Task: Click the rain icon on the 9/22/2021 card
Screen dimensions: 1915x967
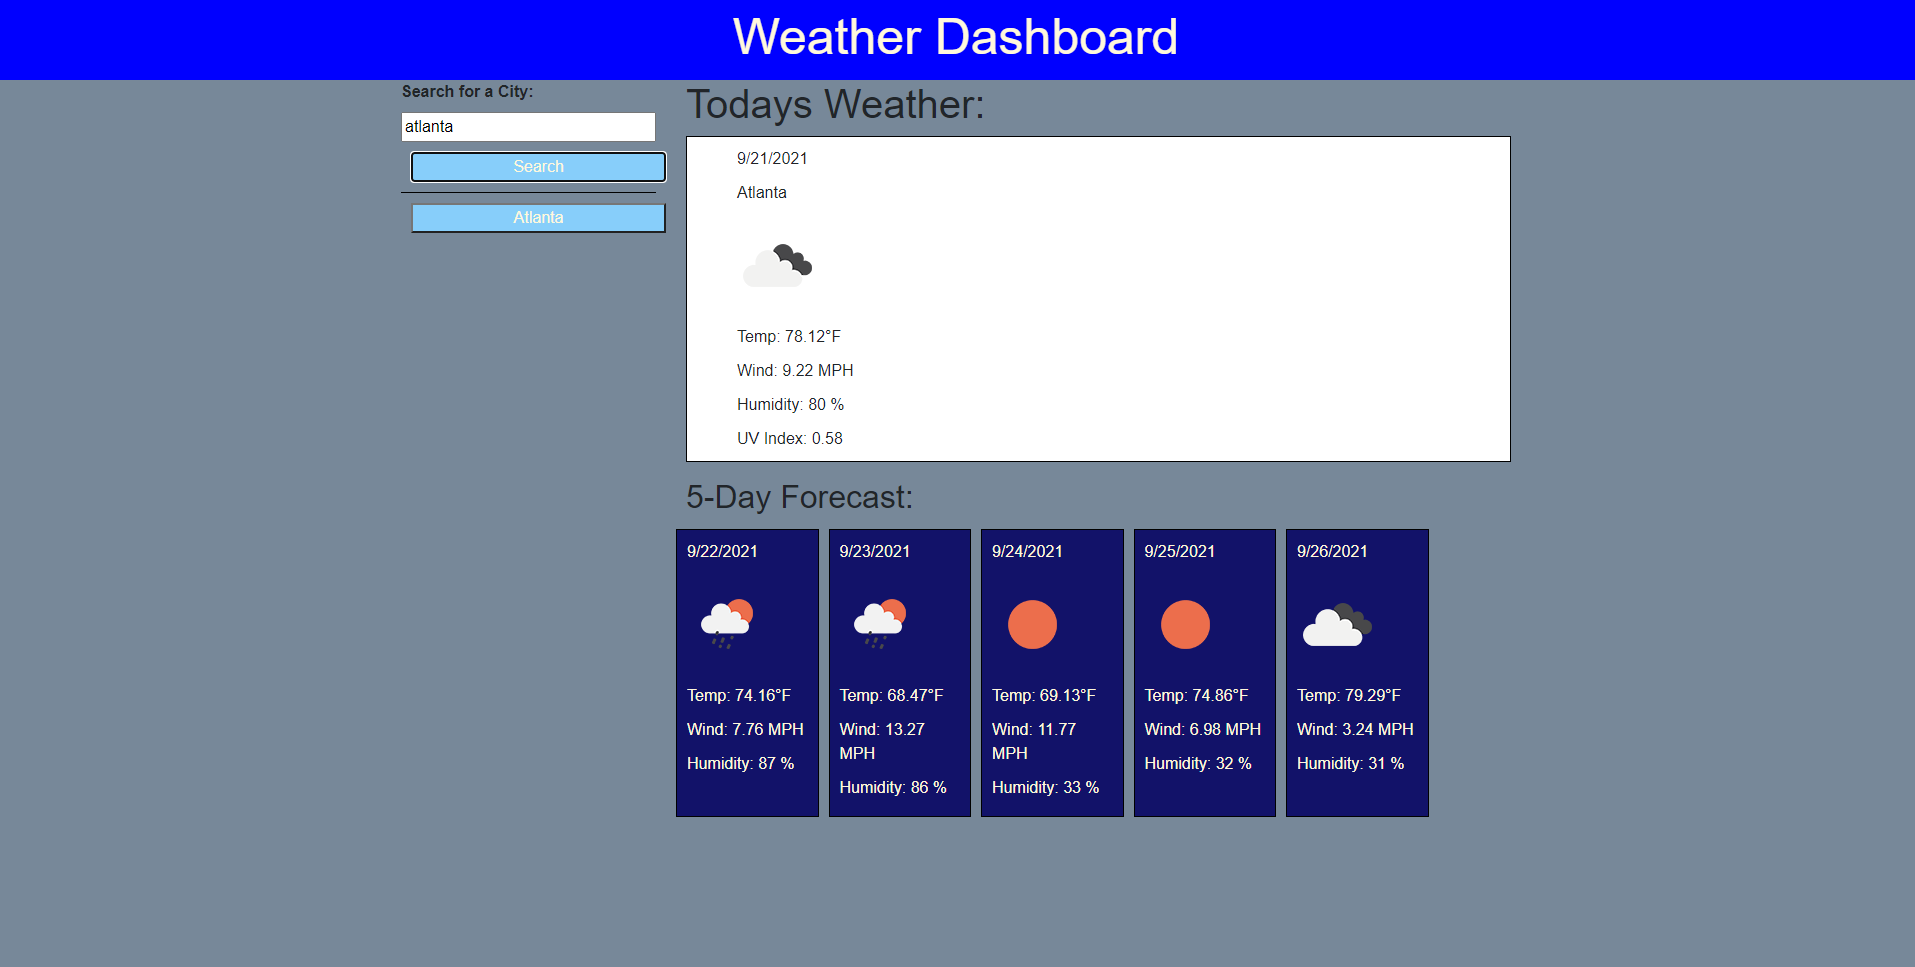Action: pos(727,624)
